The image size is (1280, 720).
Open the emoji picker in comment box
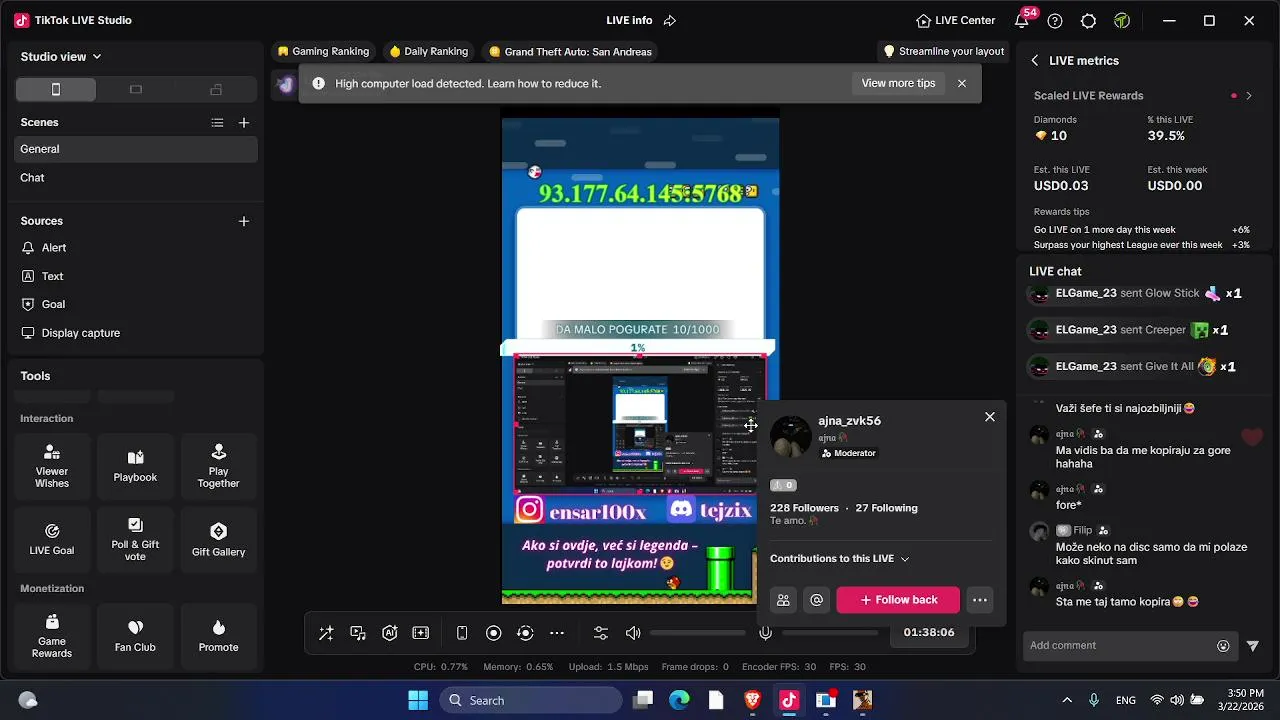point(1223,646)
